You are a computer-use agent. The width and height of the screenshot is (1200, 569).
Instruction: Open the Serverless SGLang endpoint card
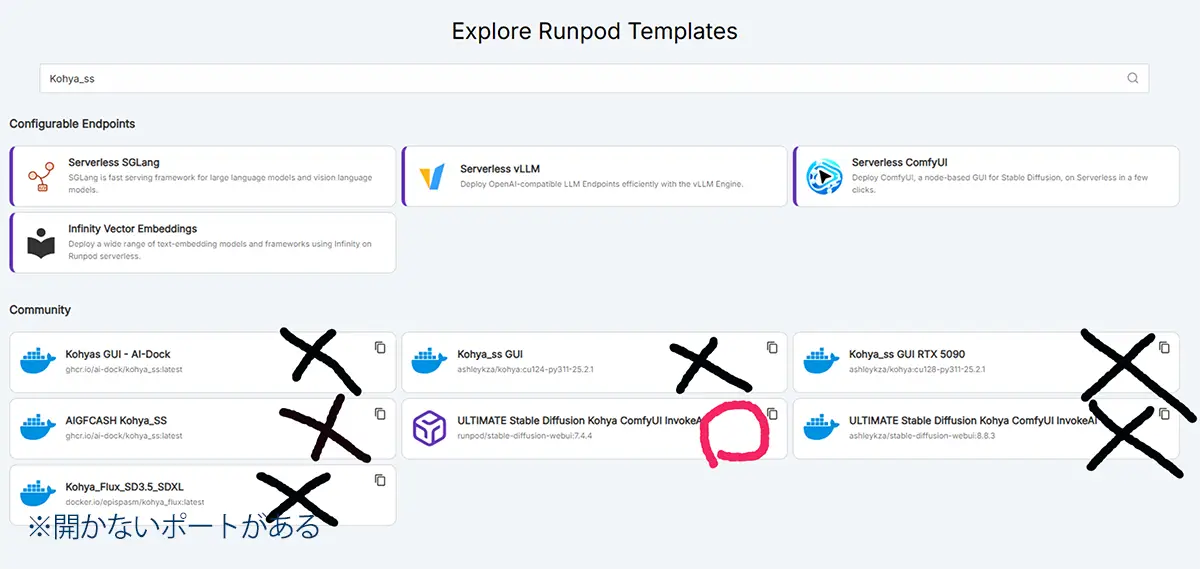(x=203, y=176)
